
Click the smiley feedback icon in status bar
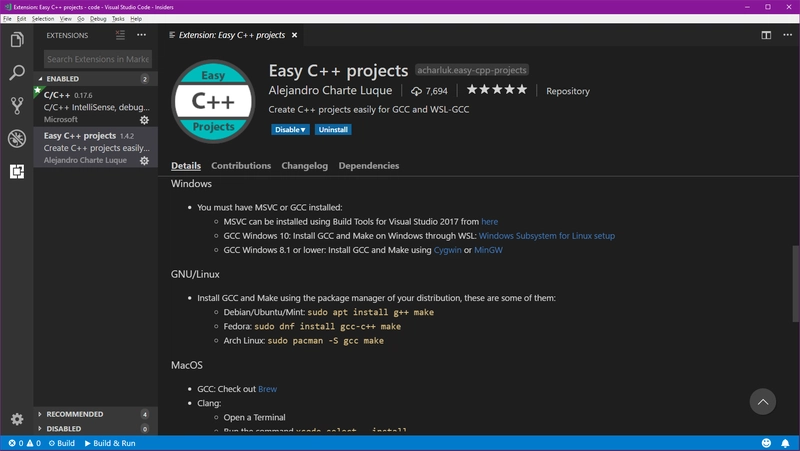pyautogui.click(x=767, y=443)
